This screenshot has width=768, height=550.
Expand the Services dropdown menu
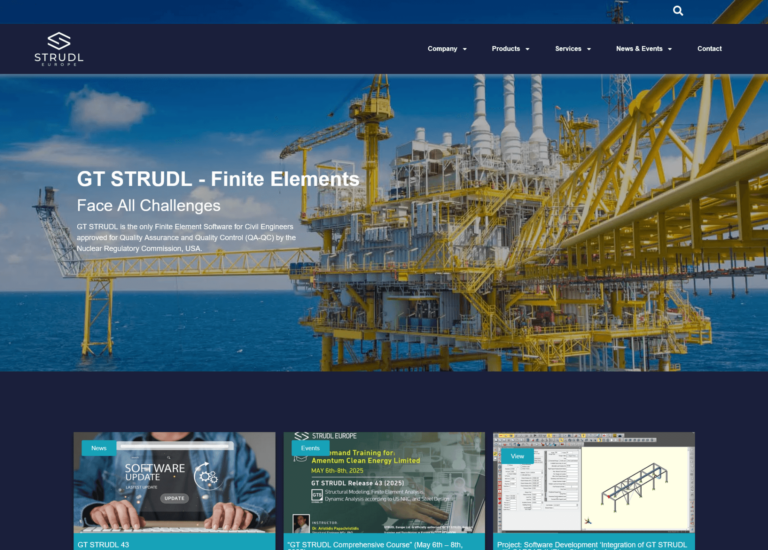(572, 49)
